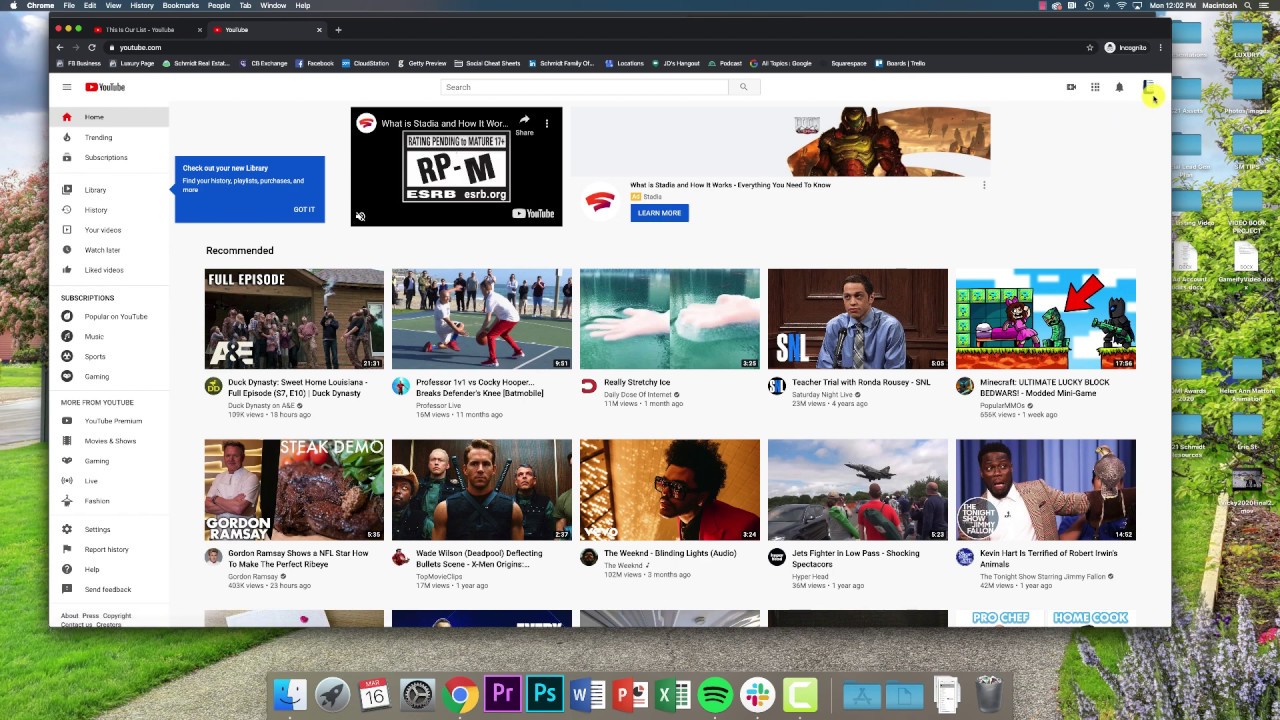Open the ad options three-dot menu
This screenshot has height=720, width=1280.
coord(984,185)
